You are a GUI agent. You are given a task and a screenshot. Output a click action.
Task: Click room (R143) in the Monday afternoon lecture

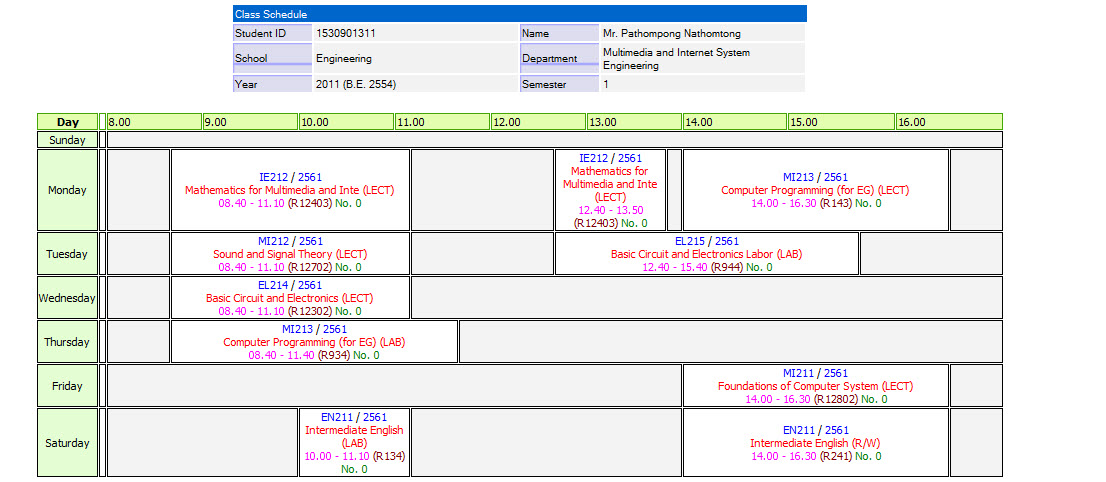coord(837,203)
